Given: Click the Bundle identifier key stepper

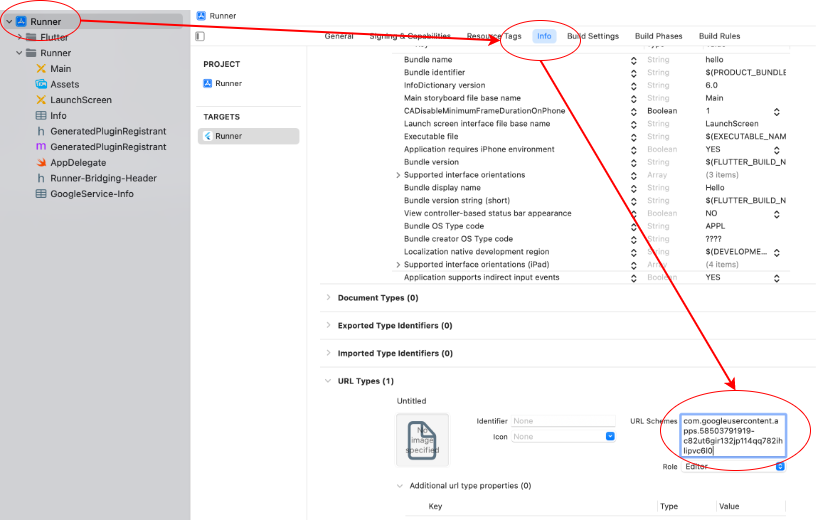Looking at the screenshot, I should point(634,73).
